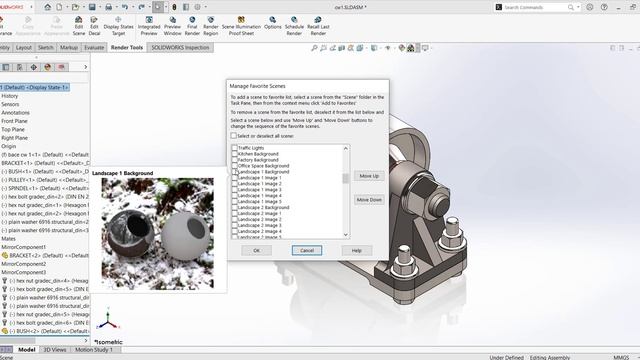Viewport: 640px width, 360px height.
Task: Open dropdown arrow next to Open folder
Action: (83, 7)
